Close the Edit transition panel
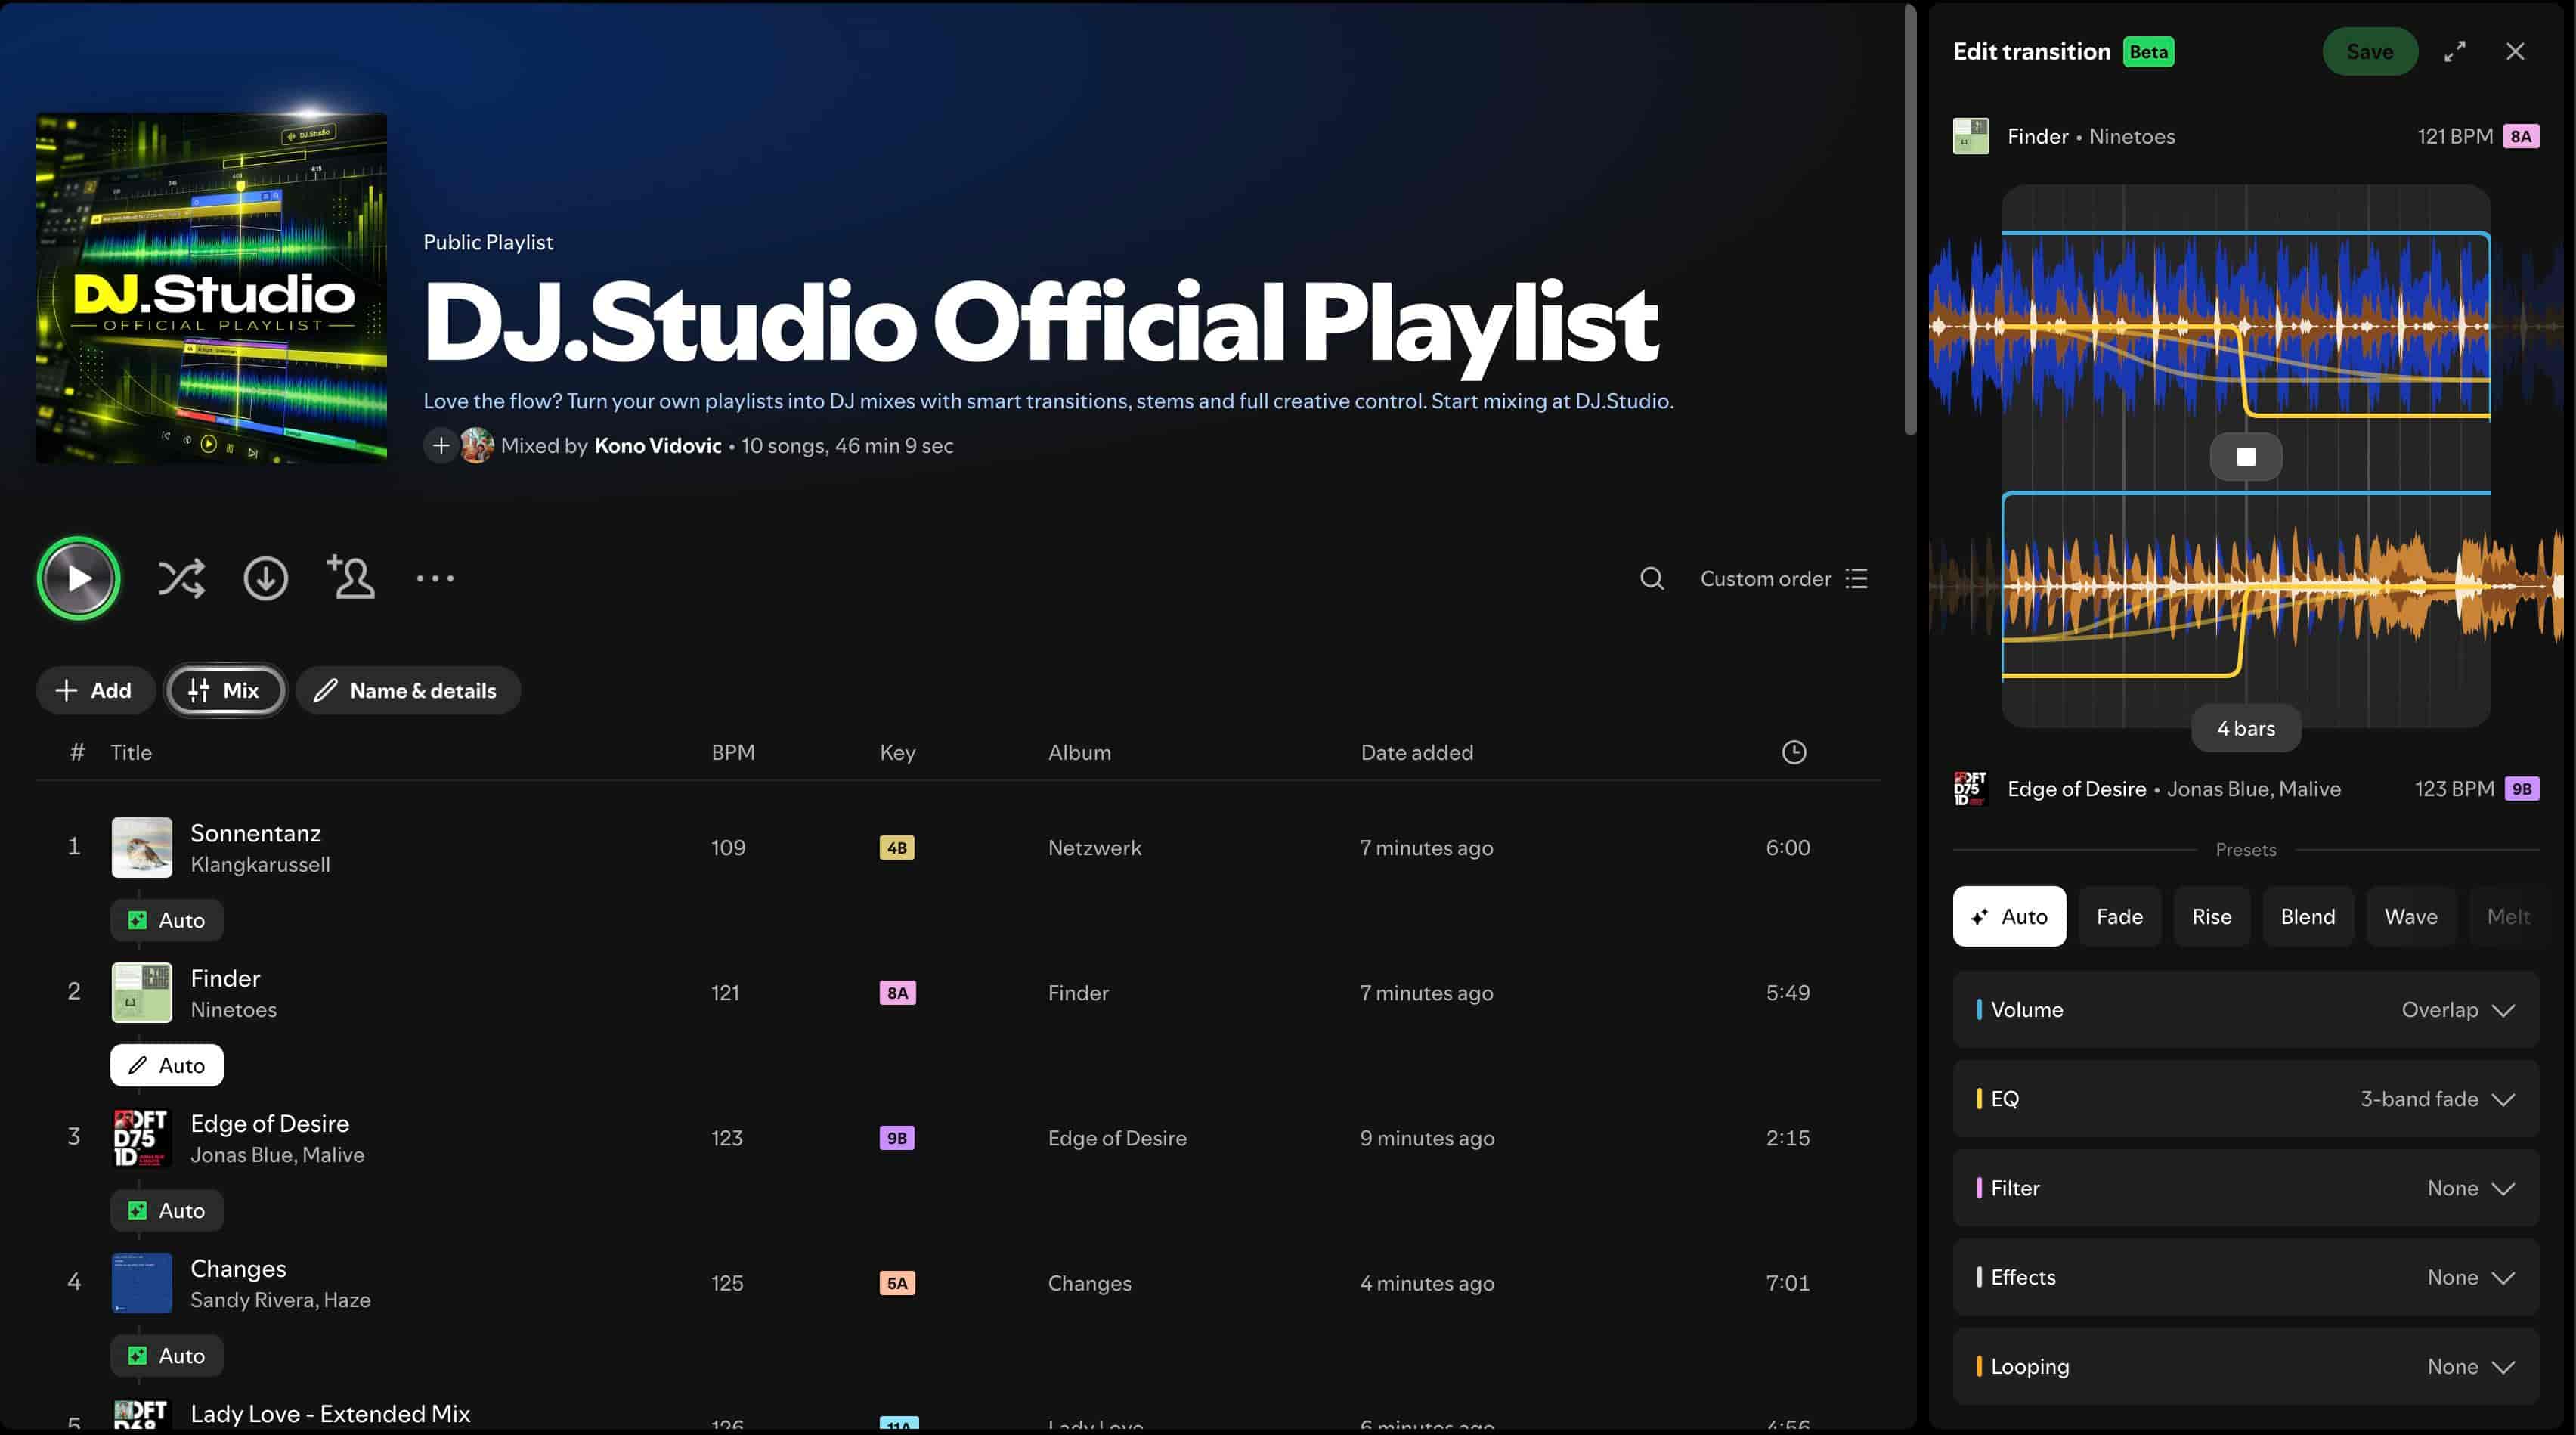The image size is (2576, 1435). pos(2514,51)
